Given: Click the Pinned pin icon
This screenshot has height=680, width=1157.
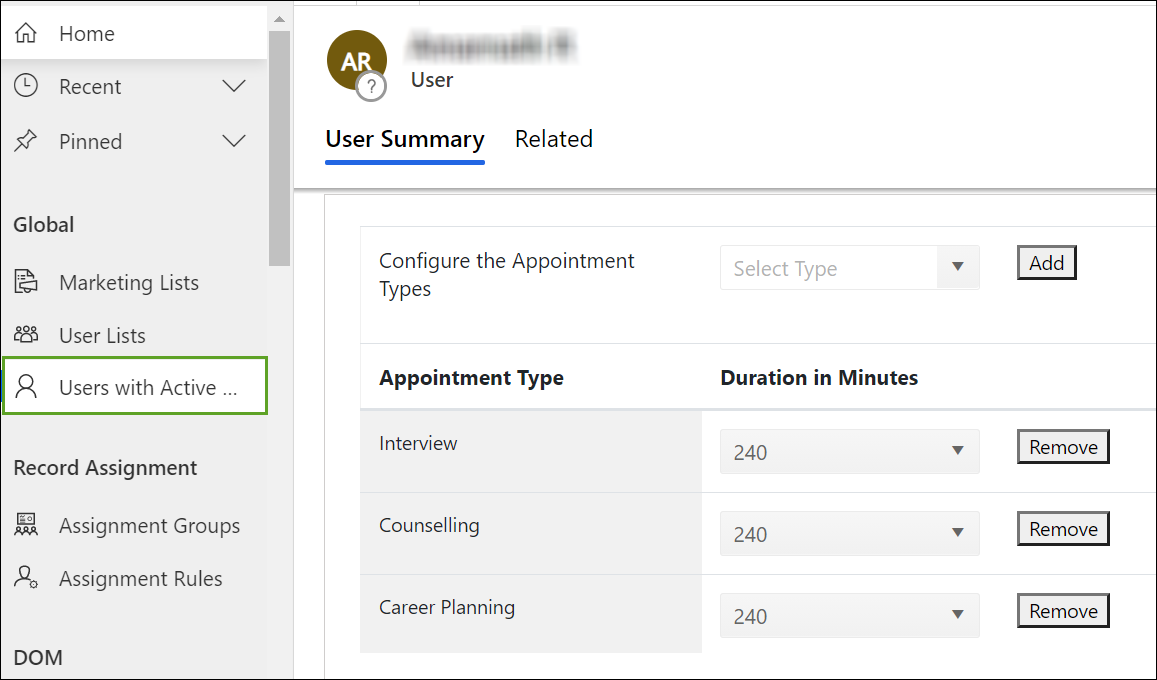Looking at the screenshot, I should point(26,141).
